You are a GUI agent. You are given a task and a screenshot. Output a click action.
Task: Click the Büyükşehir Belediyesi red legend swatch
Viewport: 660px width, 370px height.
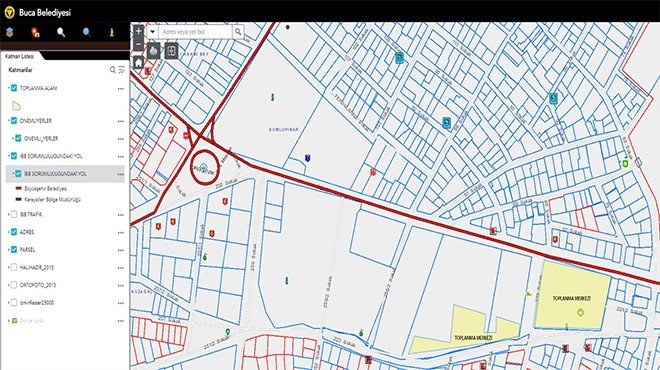[19, 188]
